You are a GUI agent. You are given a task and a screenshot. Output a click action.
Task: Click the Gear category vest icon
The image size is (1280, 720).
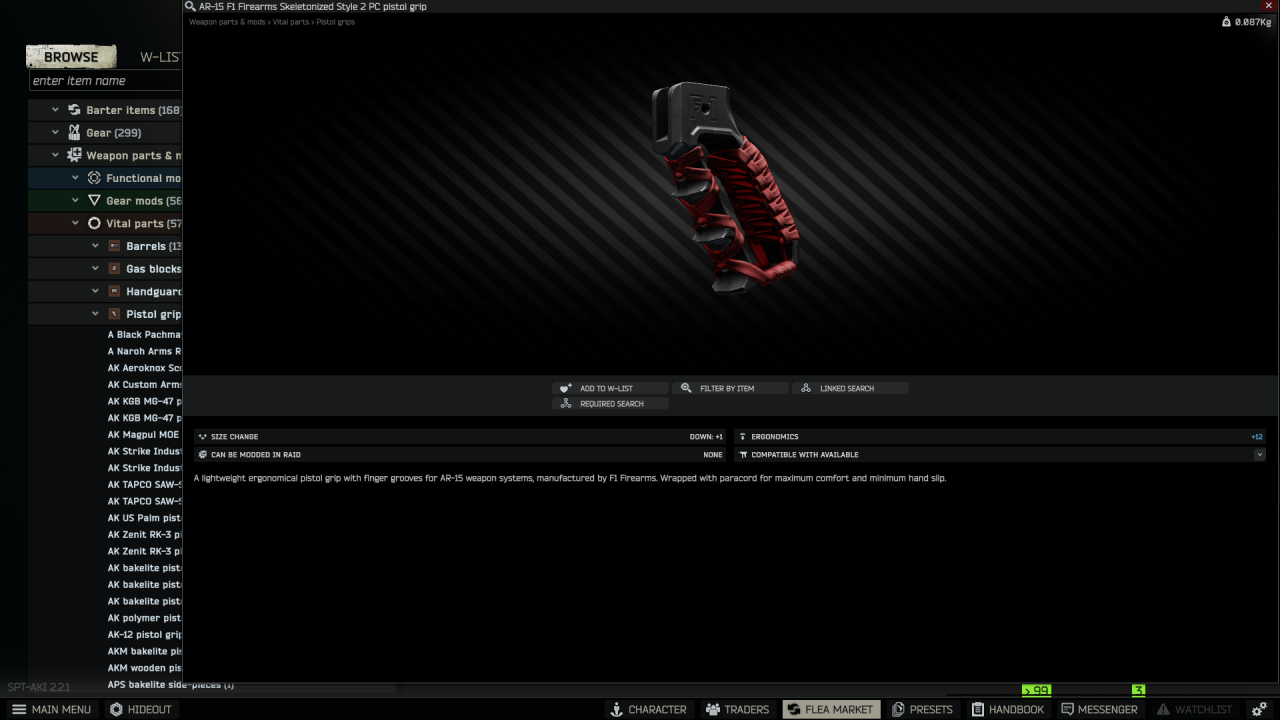coord(74,132)
